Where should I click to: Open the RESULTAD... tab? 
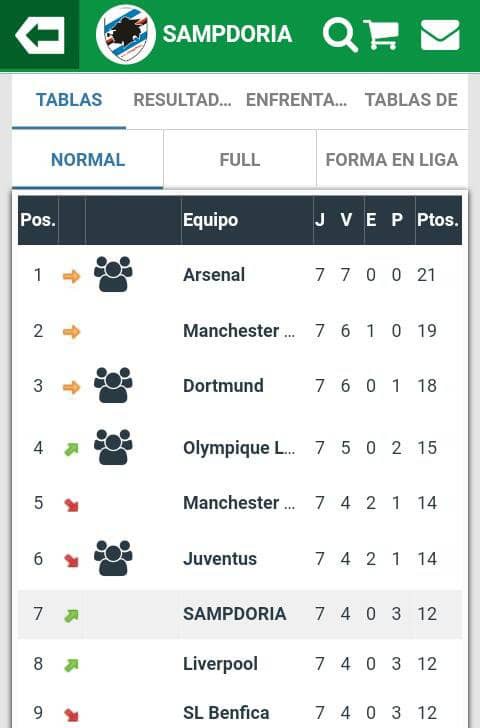coord(182,100)
